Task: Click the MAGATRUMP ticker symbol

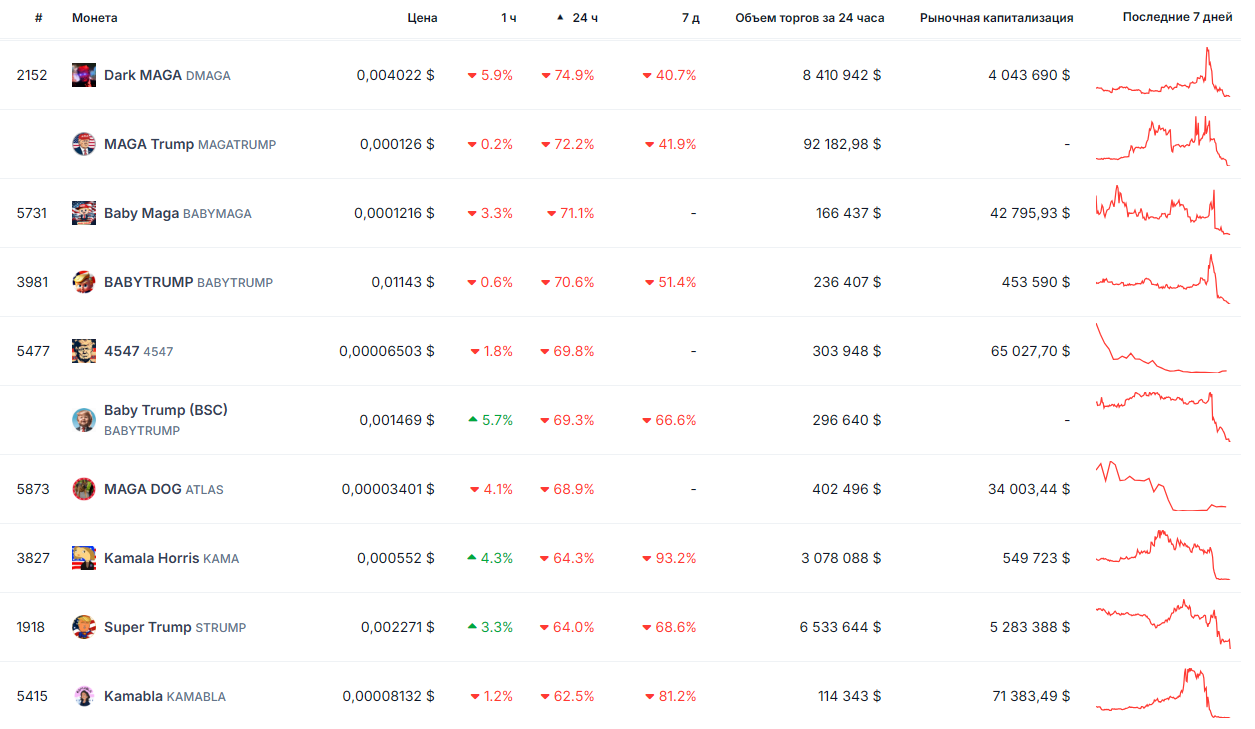Action: pyautogui.click(x=237, y=145)
